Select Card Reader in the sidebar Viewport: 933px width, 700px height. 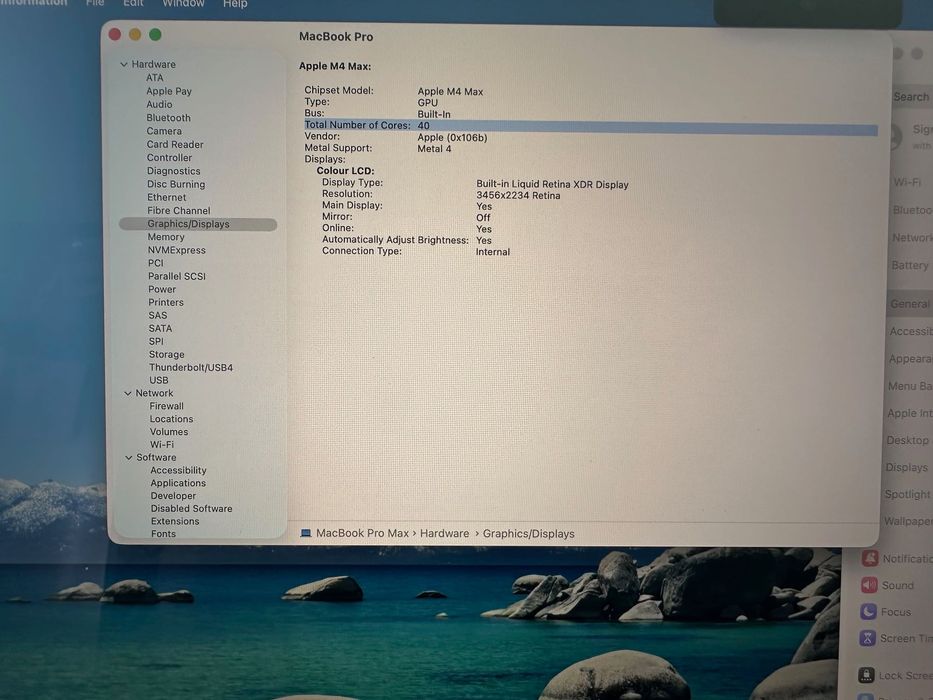pyautogui.click(x=175, y=144)
